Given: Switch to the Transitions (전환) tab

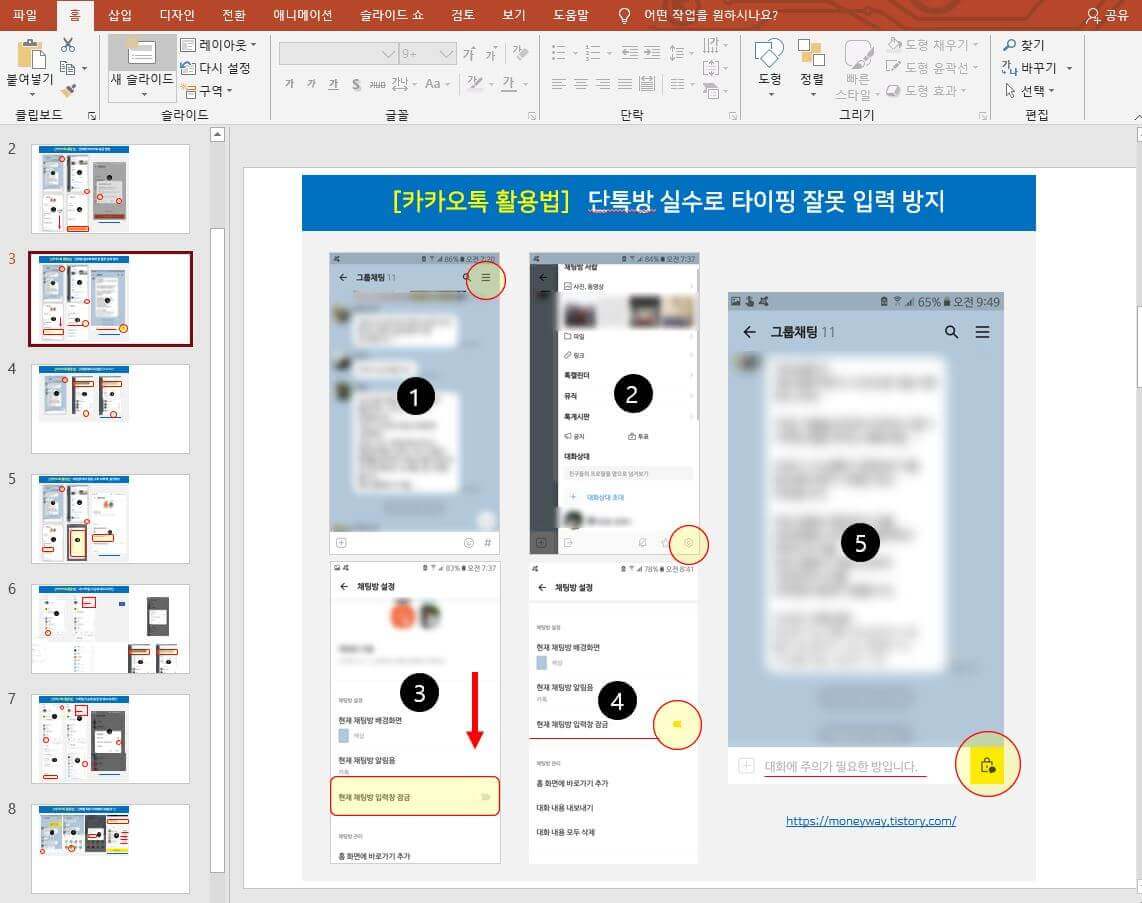Looking at the screenshot, I should pos(234,15).
